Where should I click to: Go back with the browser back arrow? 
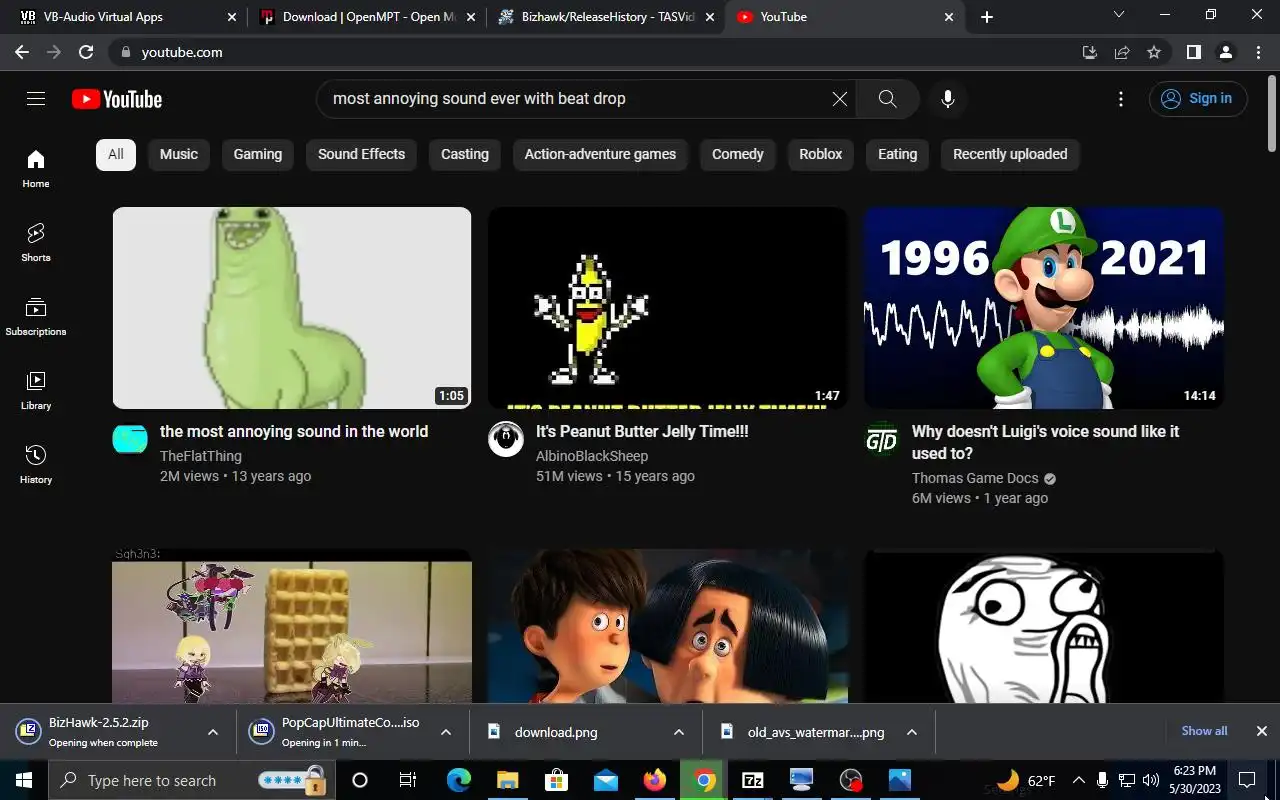click(22, 52)
